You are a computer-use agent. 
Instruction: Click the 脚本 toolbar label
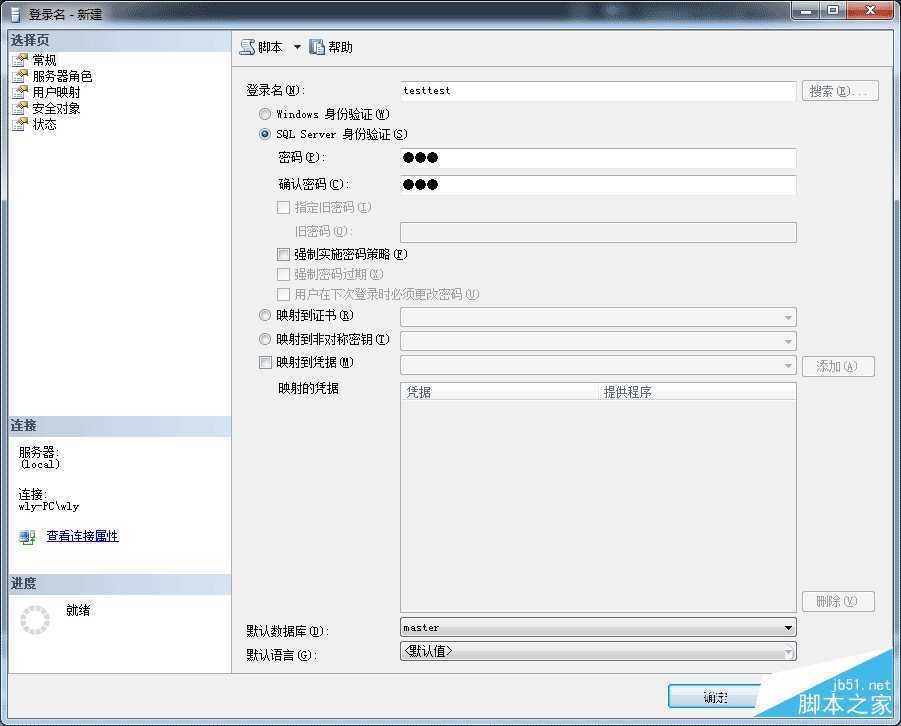(x=270, y=47)
